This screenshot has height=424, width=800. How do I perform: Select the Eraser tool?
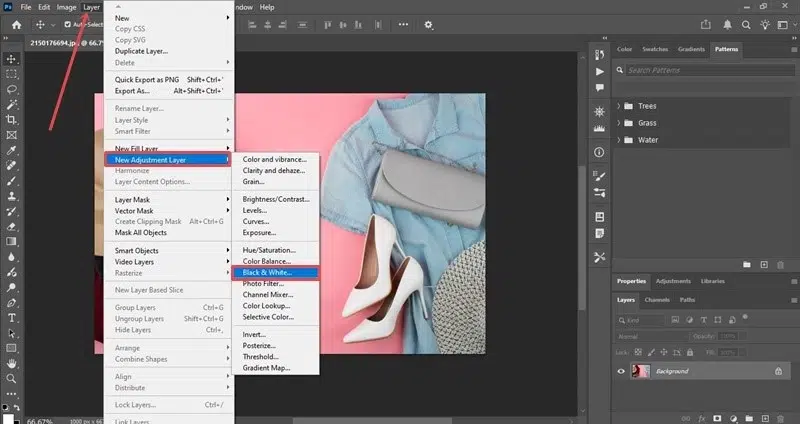[x=11, y=227]
